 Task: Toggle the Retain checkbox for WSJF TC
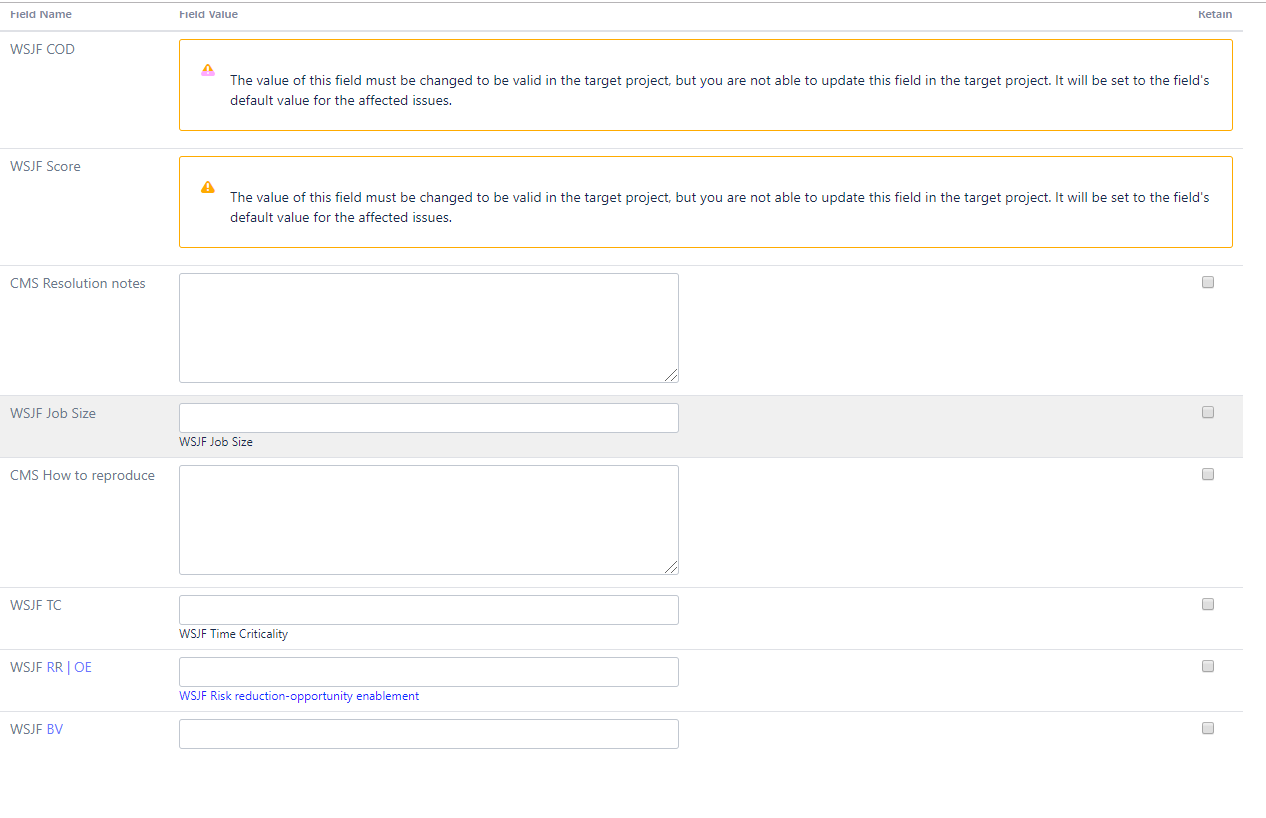pos(1208,604)
